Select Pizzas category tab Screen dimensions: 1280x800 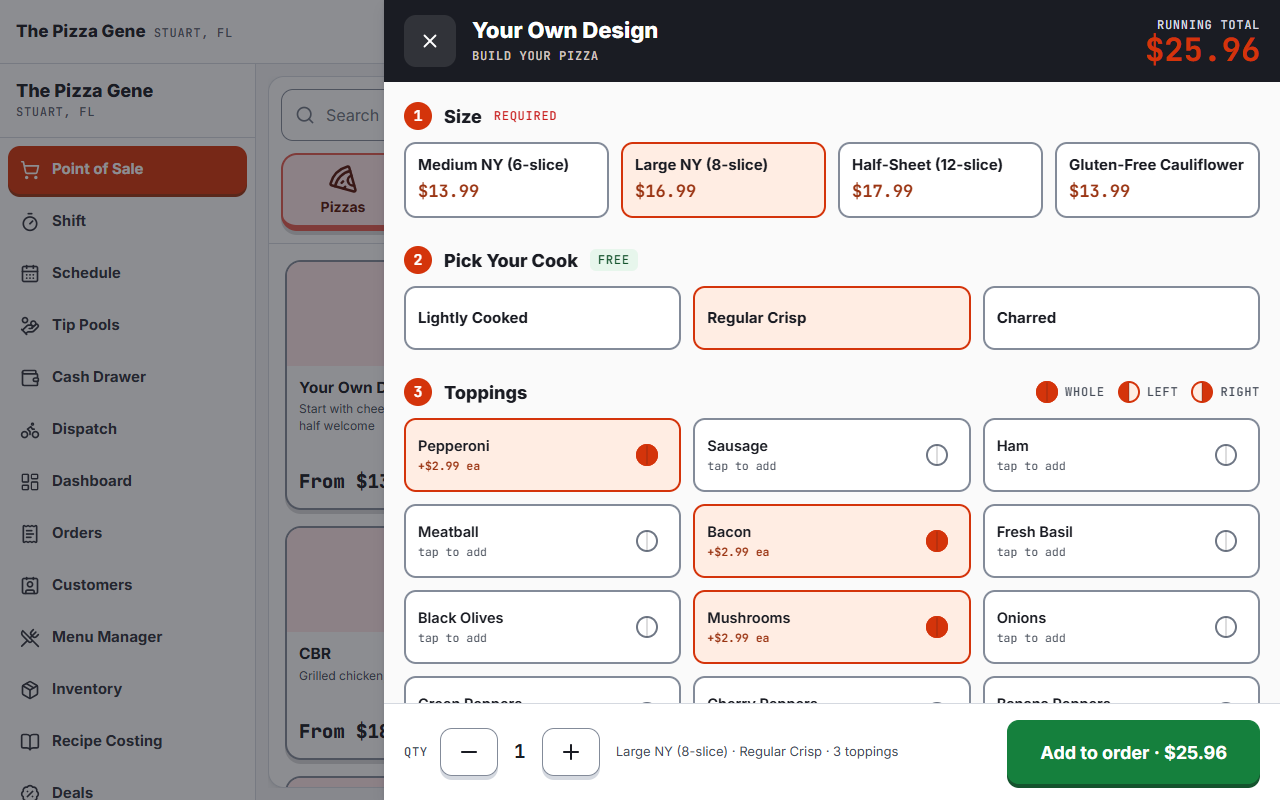point(334,191)
